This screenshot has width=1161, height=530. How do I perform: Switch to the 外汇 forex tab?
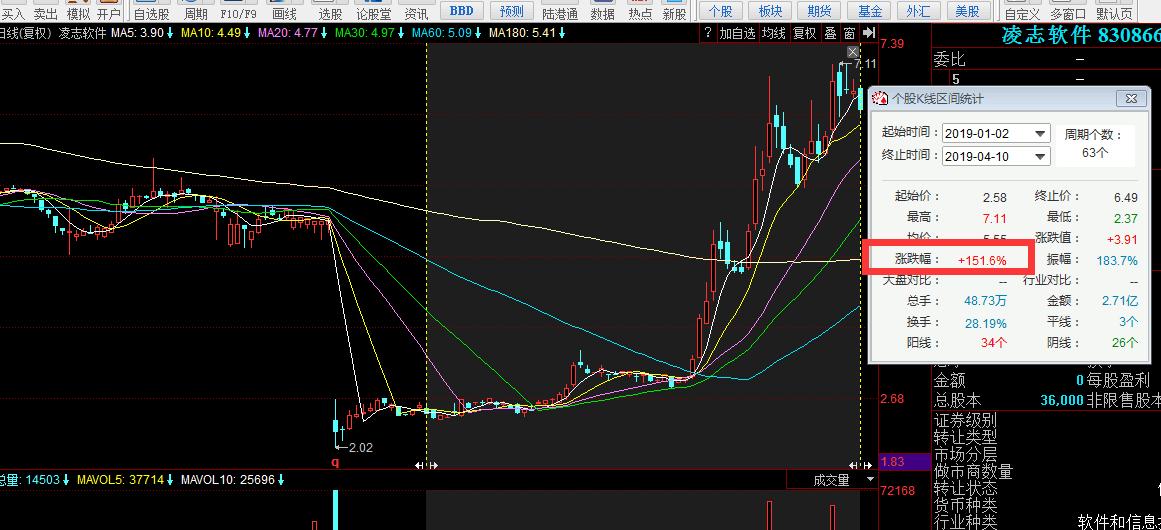pyautogui.click(x=918, y=10)
